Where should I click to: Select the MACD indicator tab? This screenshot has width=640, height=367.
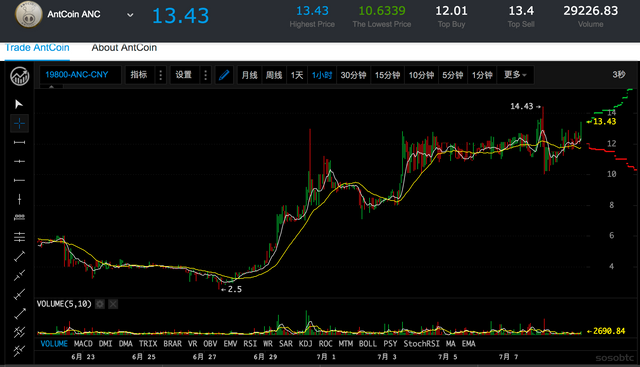(83, 344)
